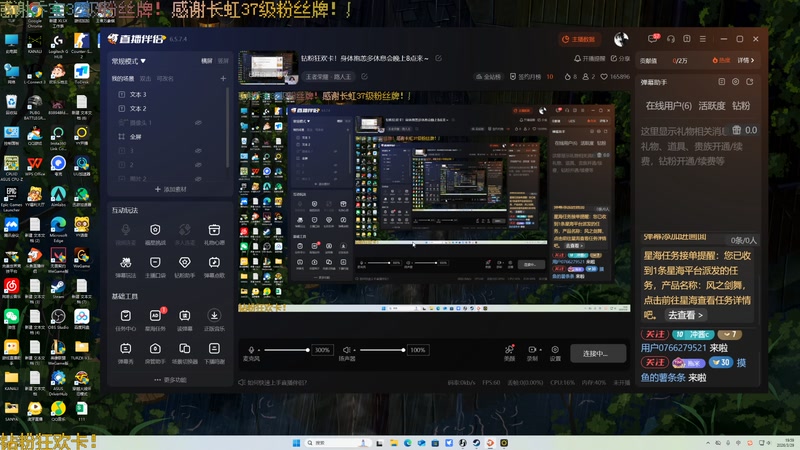Open the 弹幕助手 settings gear icon
The height and width of the screenshot is (450, 800).
735,82
